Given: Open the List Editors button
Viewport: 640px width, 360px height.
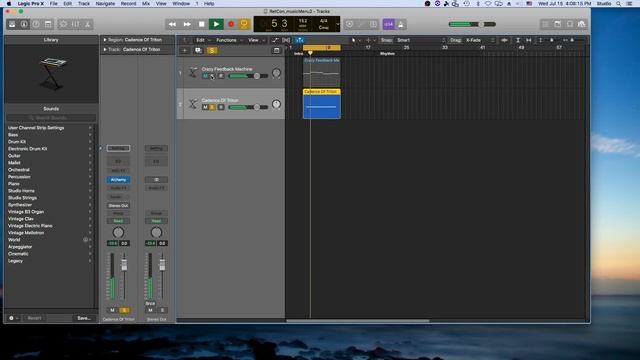Looking at the screenshot, I should coord(546,24).
